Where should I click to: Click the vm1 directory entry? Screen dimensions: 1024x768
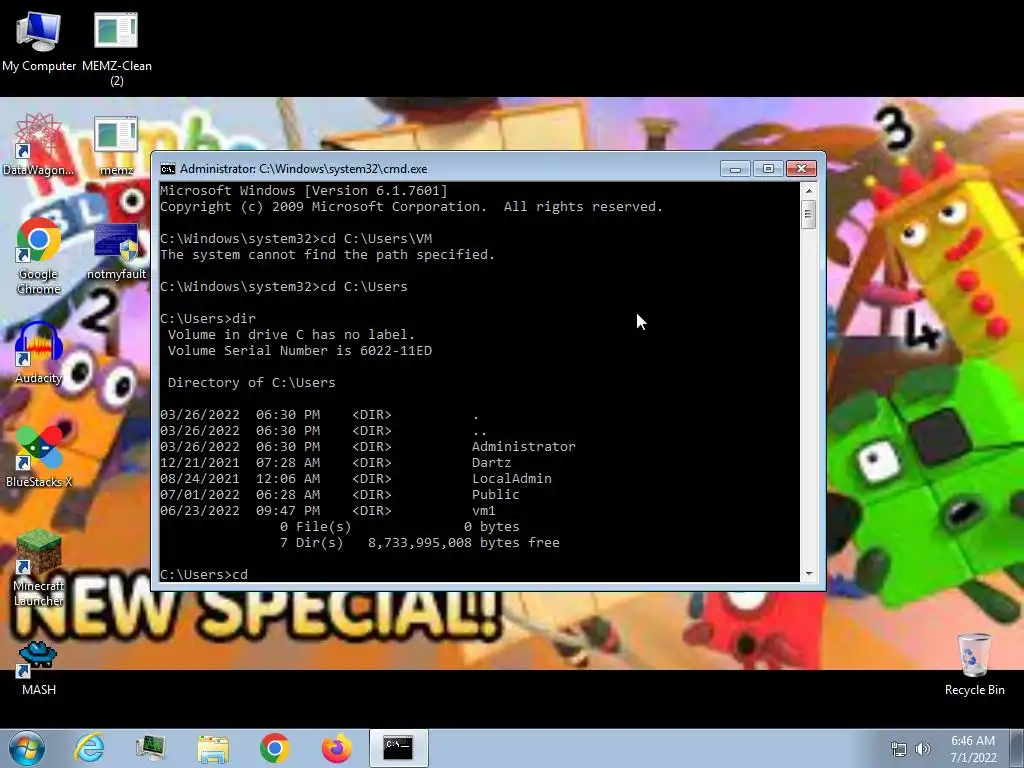click(x=484, y=511)
